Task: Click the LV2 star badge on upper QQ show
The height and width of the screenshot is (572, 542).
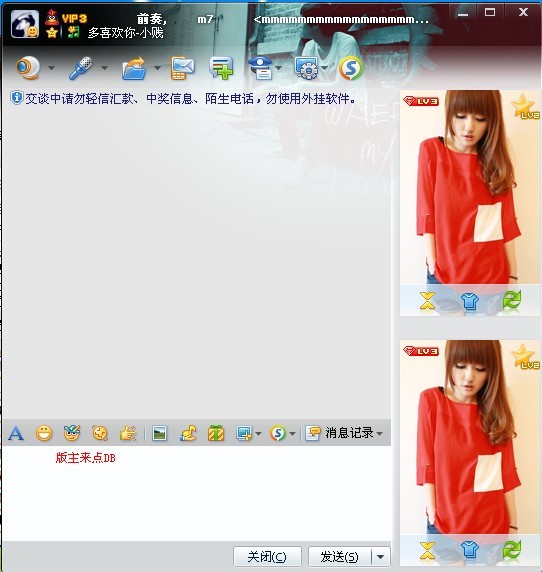Action: click(x=525, y=106)
